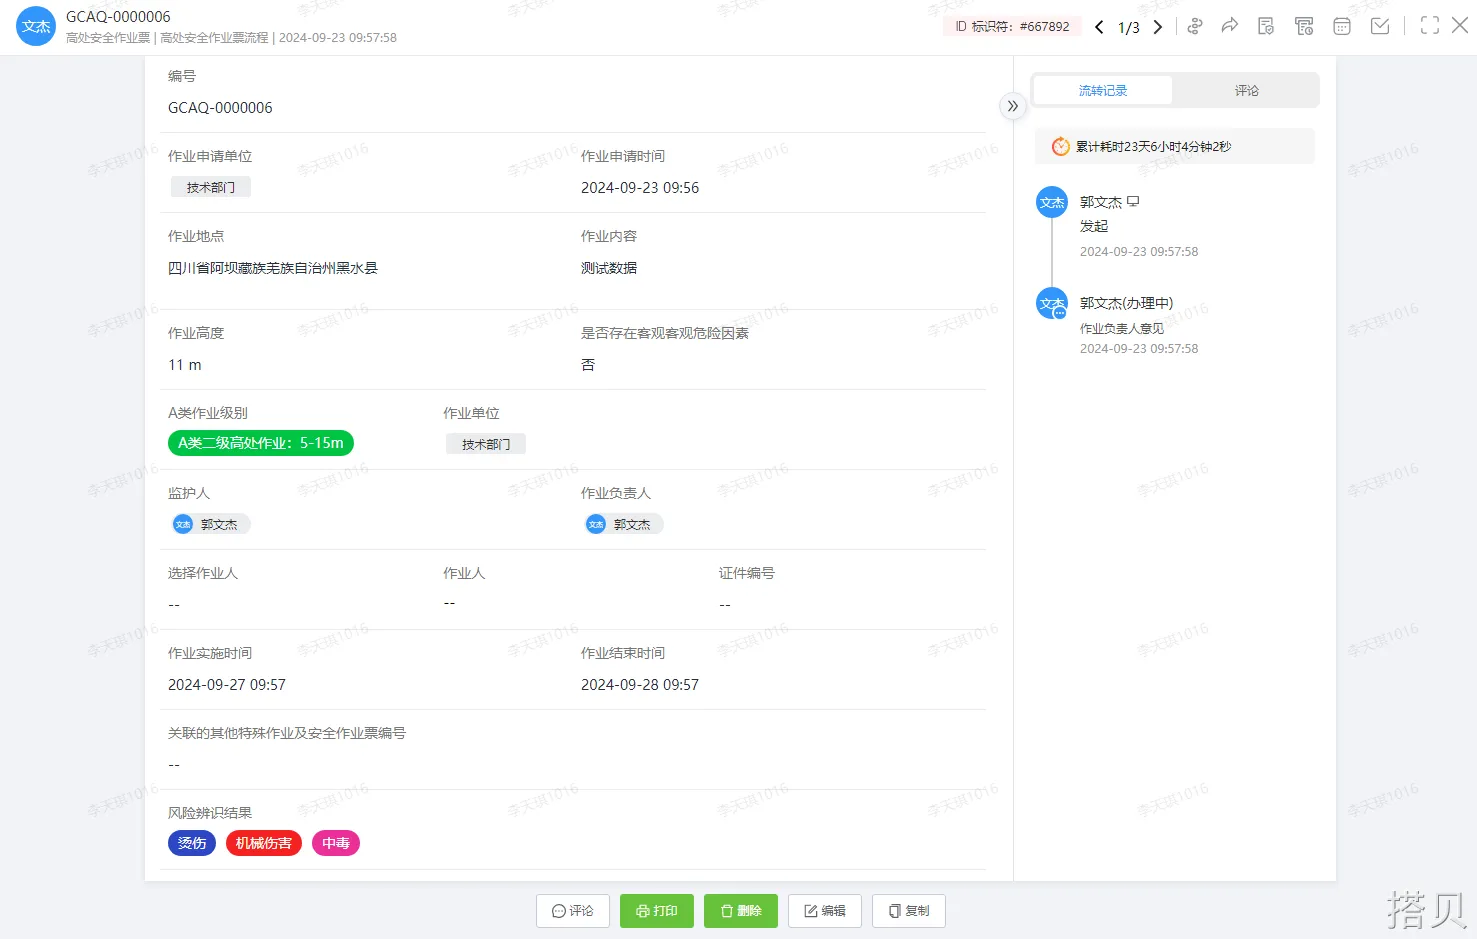The width and height of the screenshot is (1477, 939).
Task: Toggle fullscreen view icon
Action: pos(1430,27)
